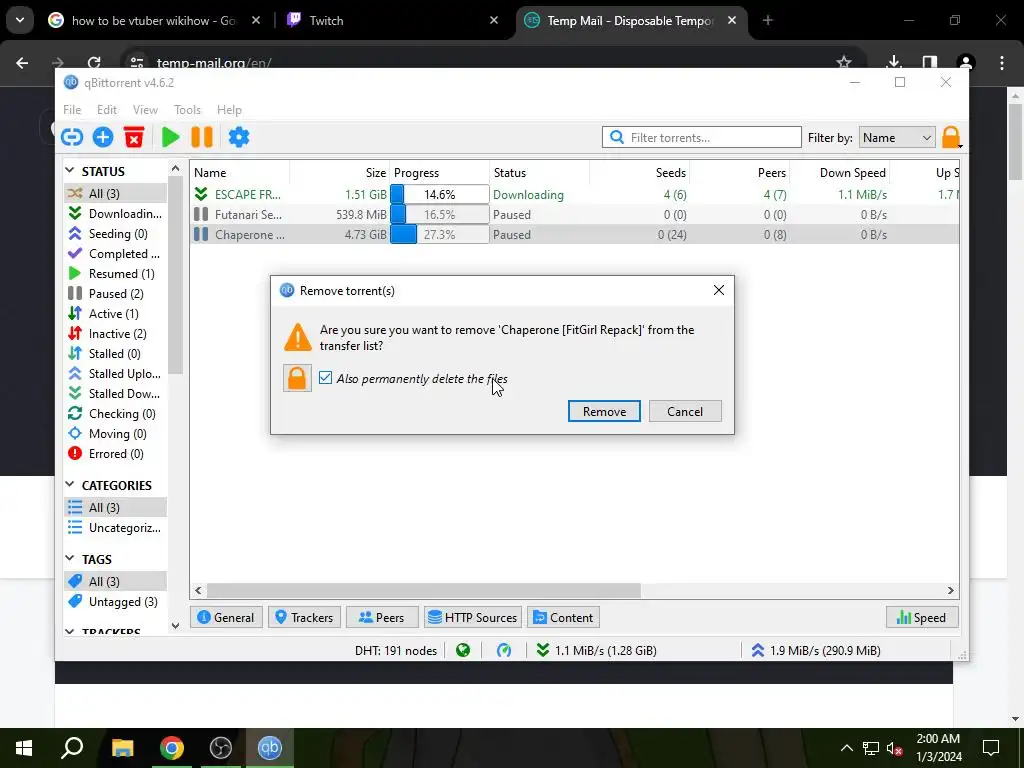The height and width of the screenshot is (768, 1024).
Task: Open the Speed graph button
Action: click(x=921, y=617)
